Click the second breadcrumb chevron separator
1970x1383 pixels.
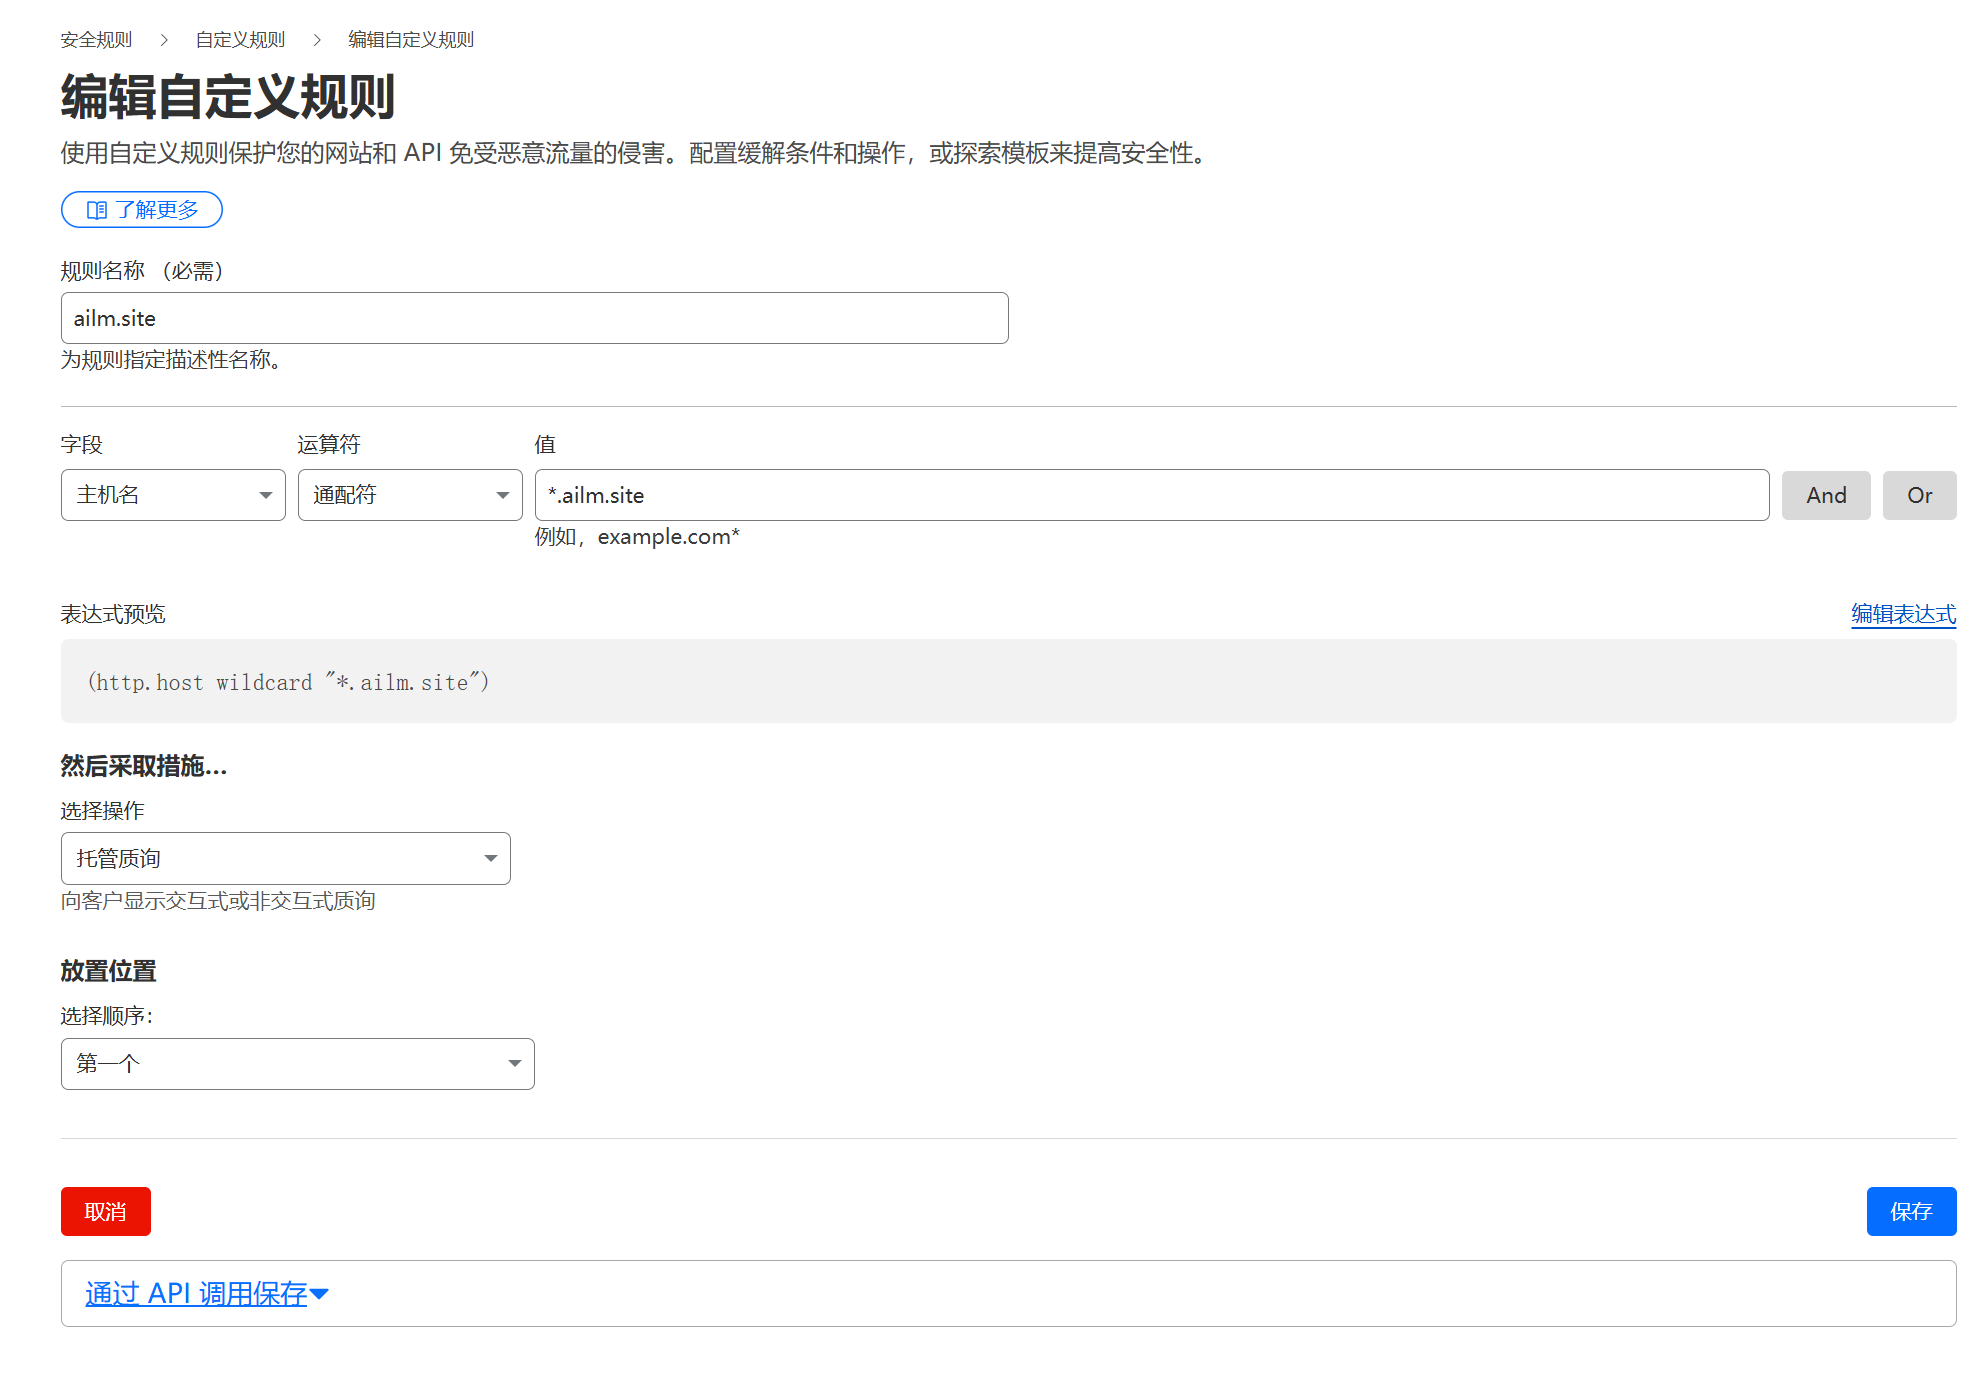(x=317, y=40)
